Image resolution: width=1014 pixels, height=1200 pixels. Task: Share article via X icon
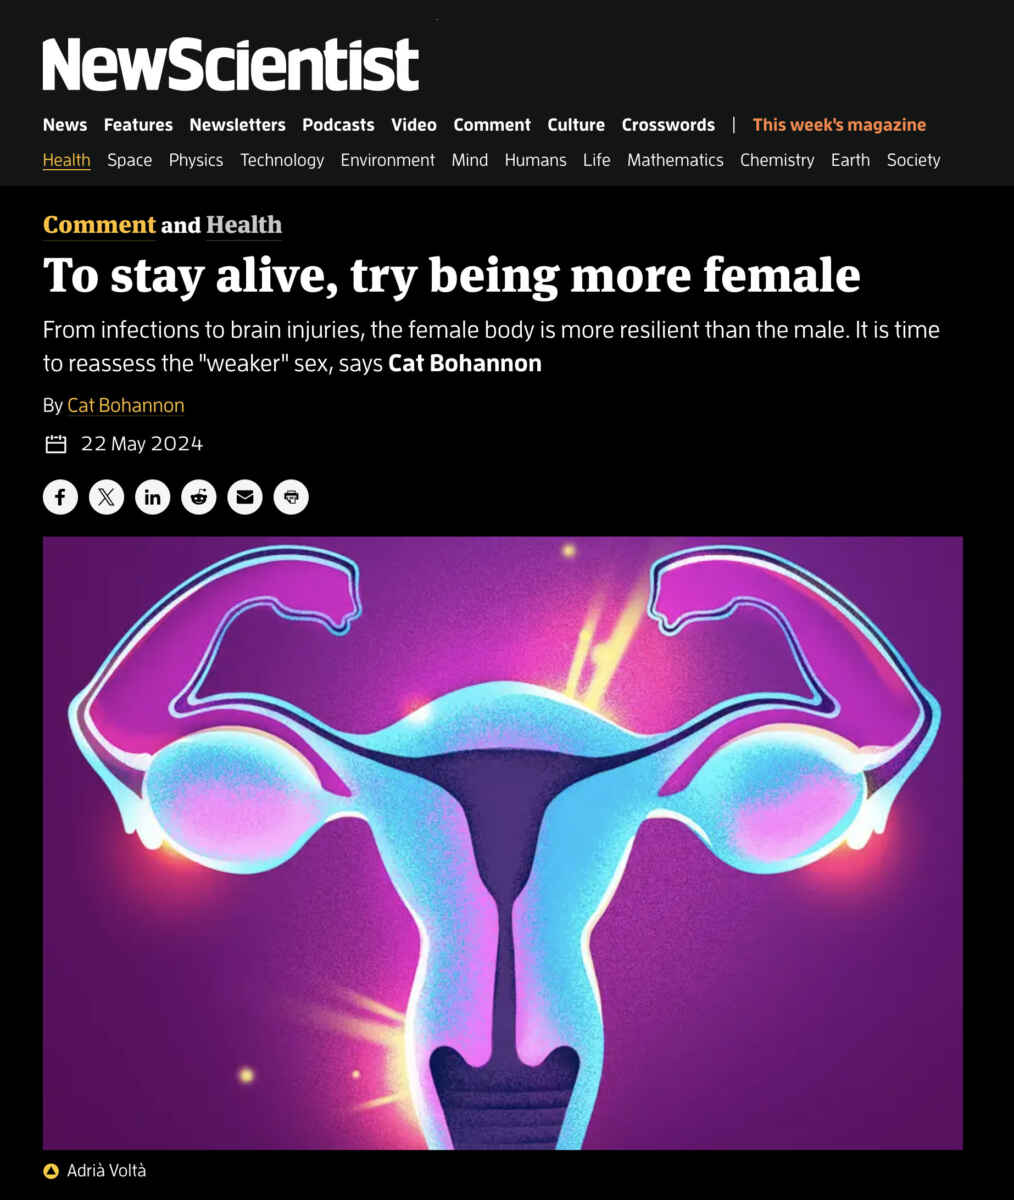tap(106, 497)
